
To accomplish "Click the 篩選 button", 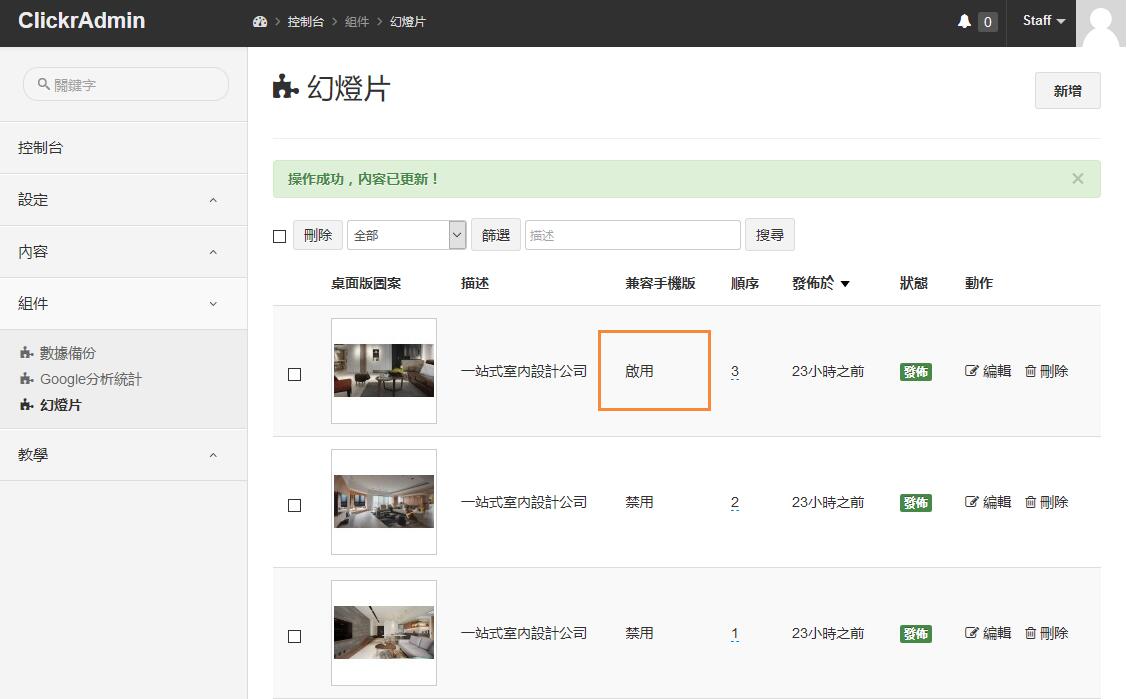I will pos(495,235).
